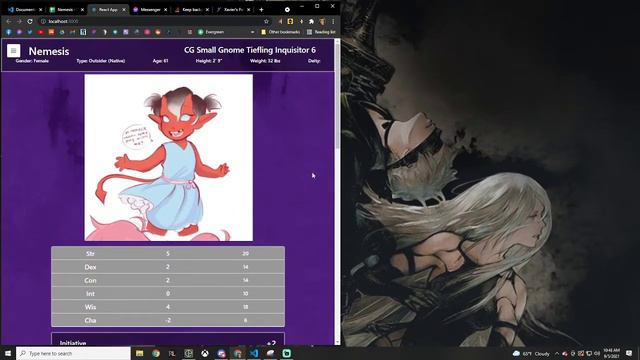640x360 pixels.
Task: Open the Windows Start menu
Action: [8, 353]
